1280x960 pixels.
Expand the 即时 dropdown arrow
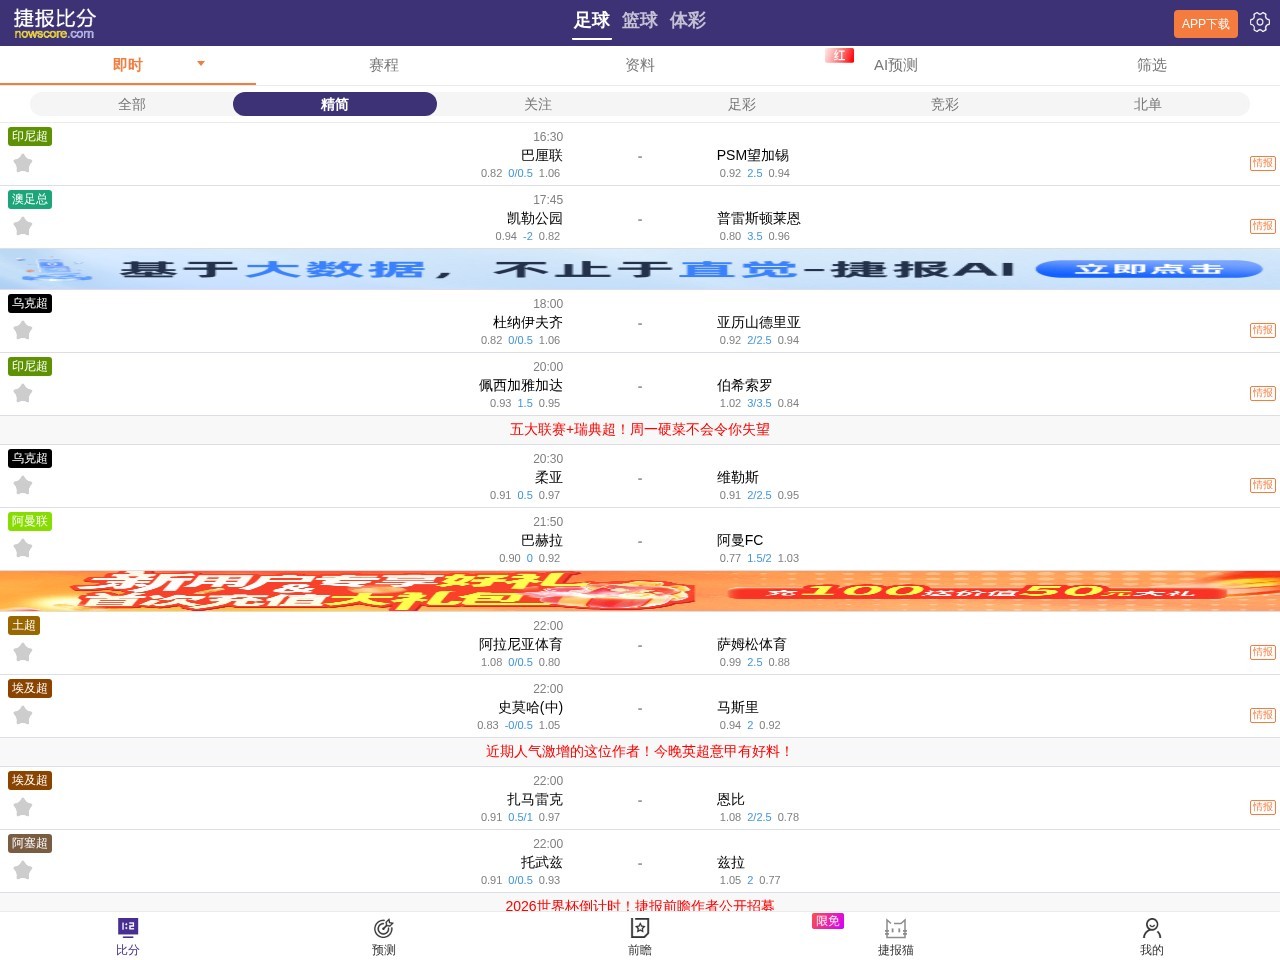click(200, 64)
